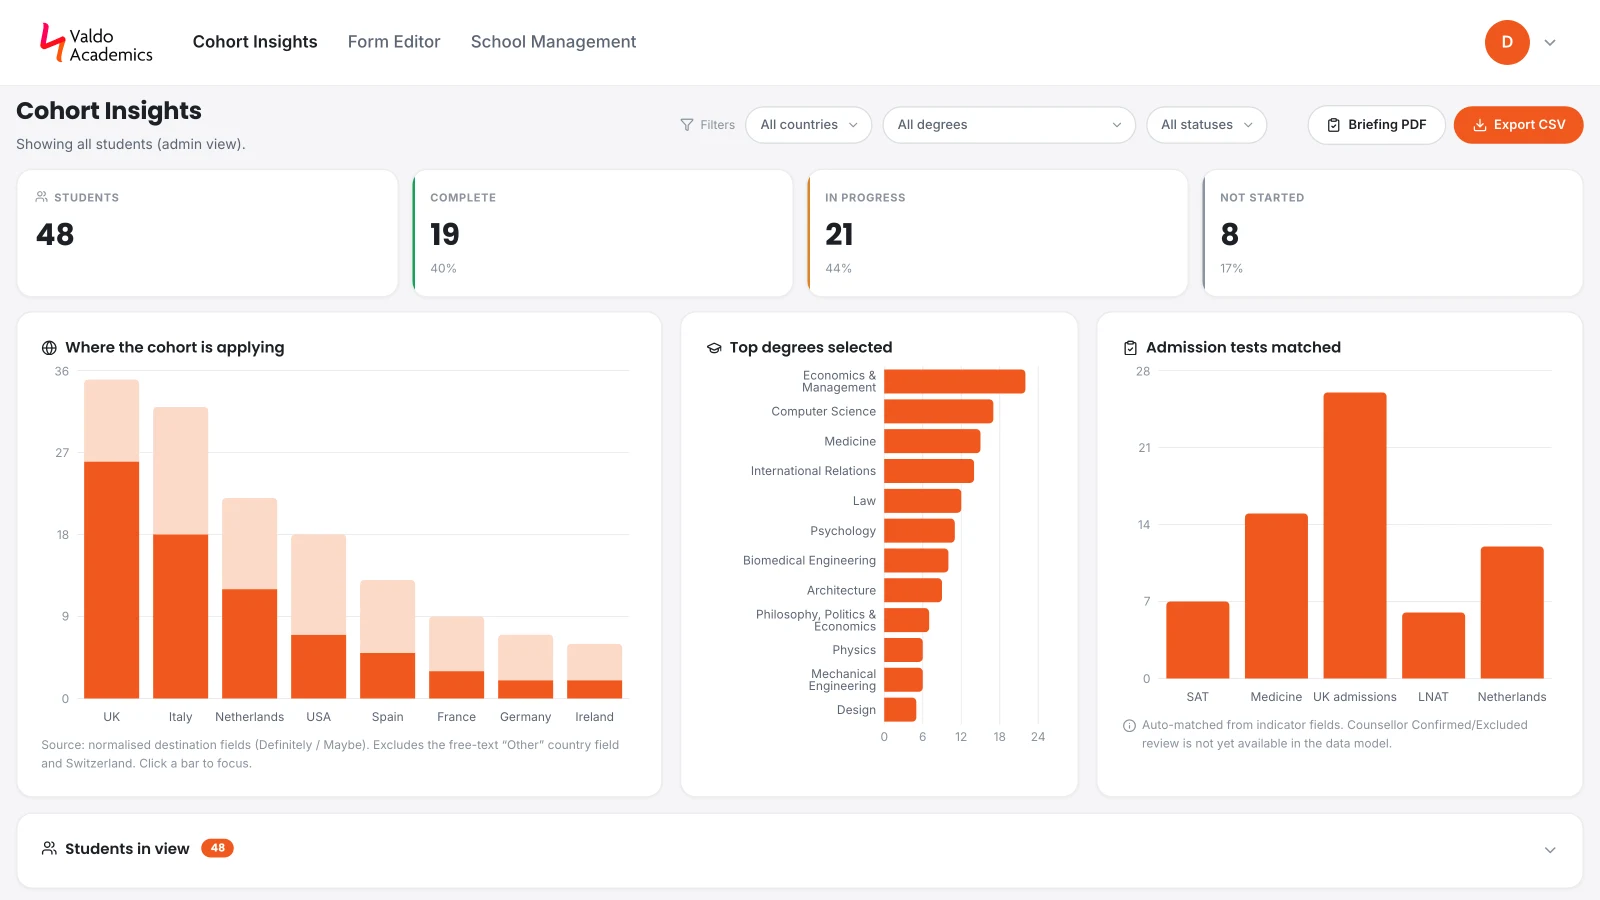1600x900 pixels.
Task: Click the UK admissions bar
Action: (x=1355, y=535)
